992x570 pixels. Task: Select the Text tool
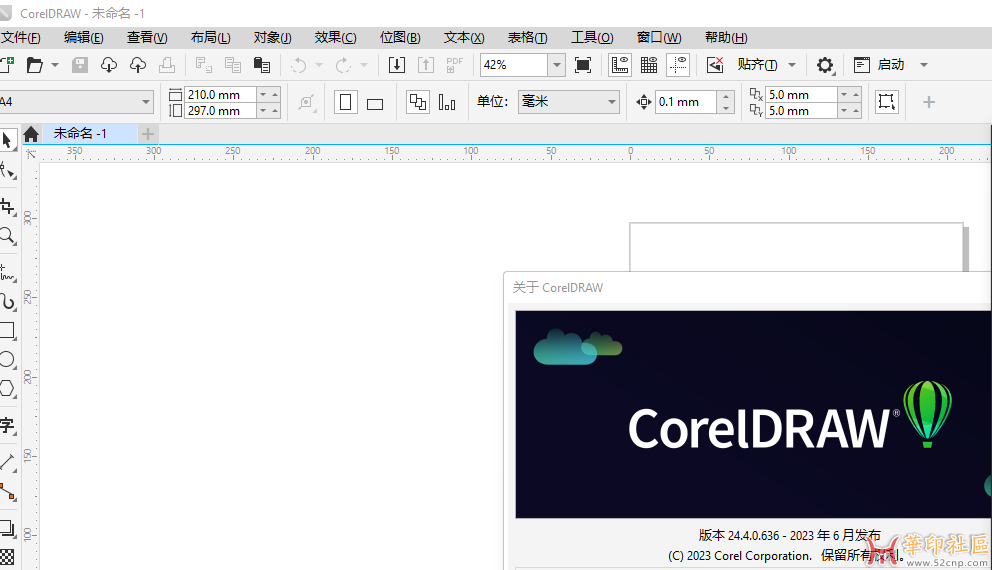(7, 425)
